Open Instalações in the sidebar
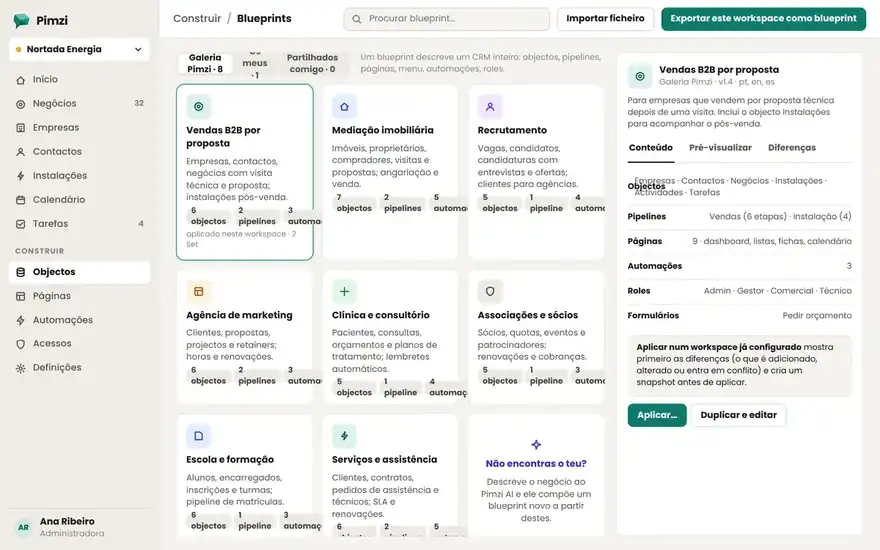 pos(79,176)
